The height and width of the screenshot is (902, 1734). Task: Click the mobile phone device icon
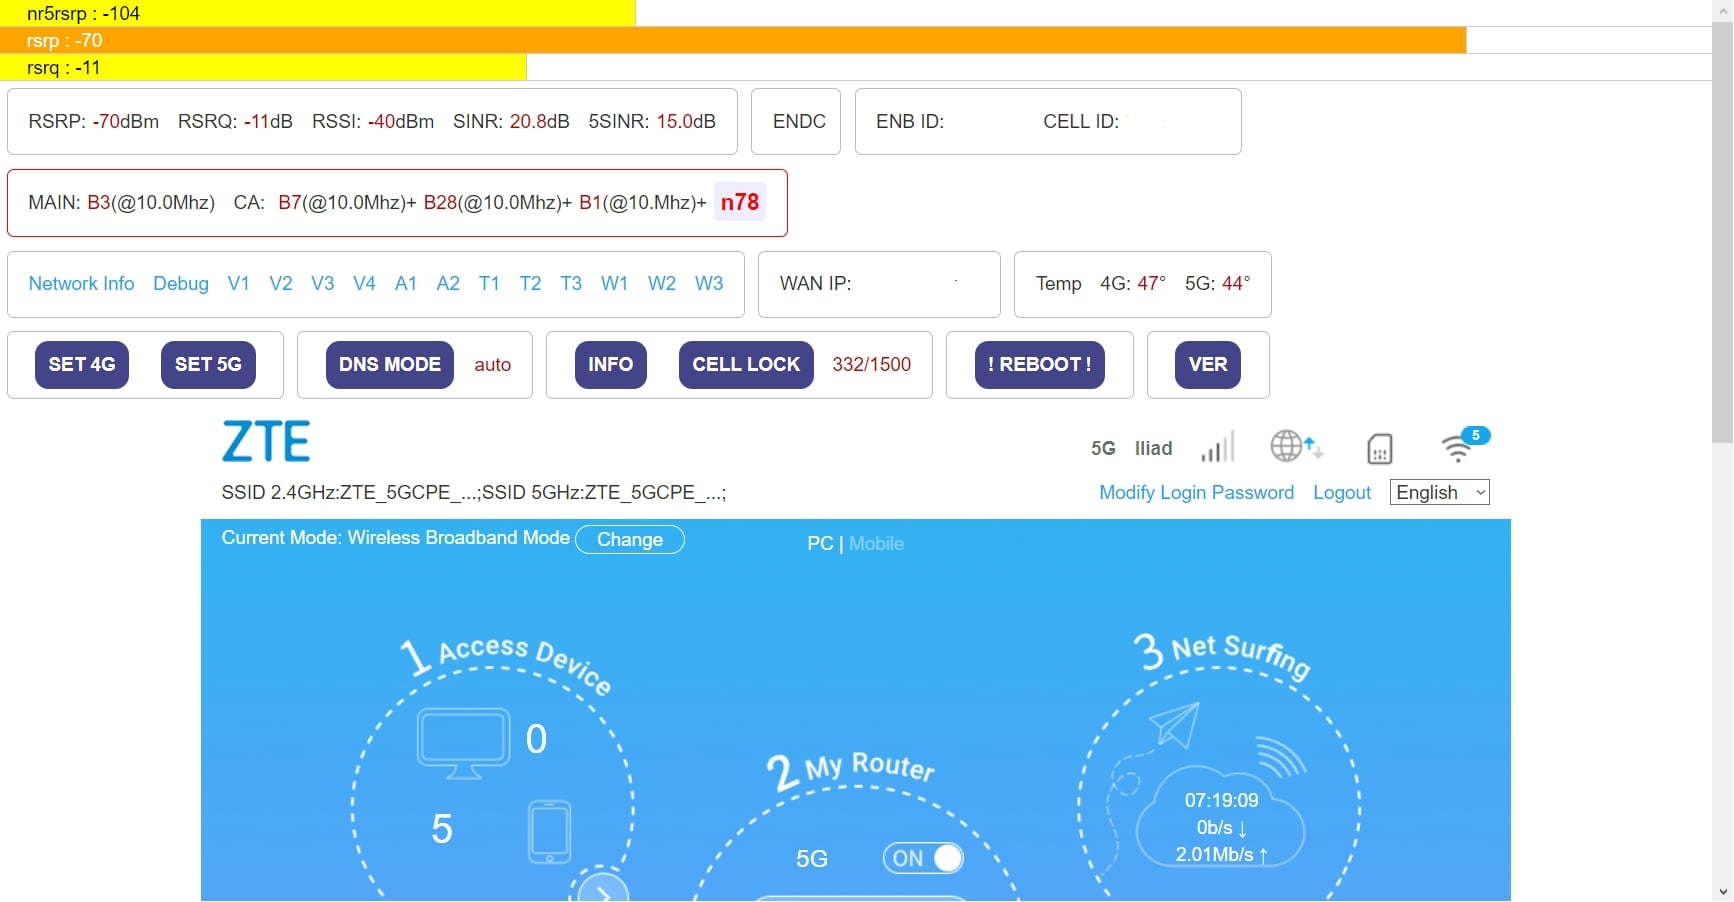pos(549,831)
